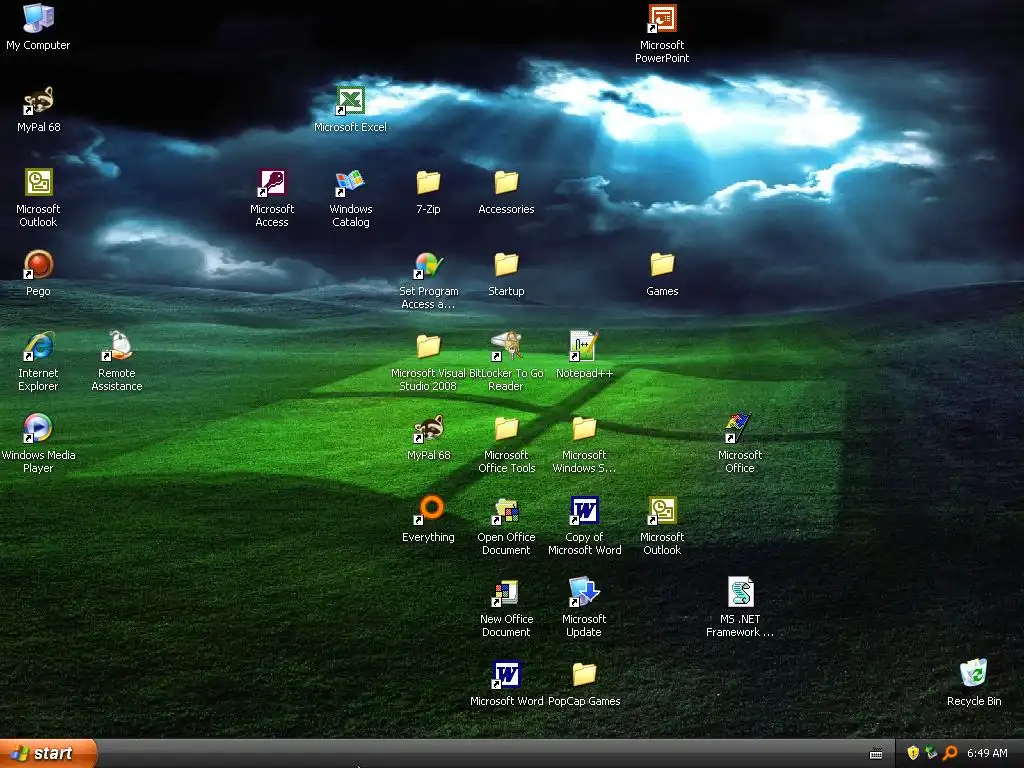The width and height of the screenshot is (1024, 768).
Task: Click the network connection tray icon
Action: pos(931,753)
